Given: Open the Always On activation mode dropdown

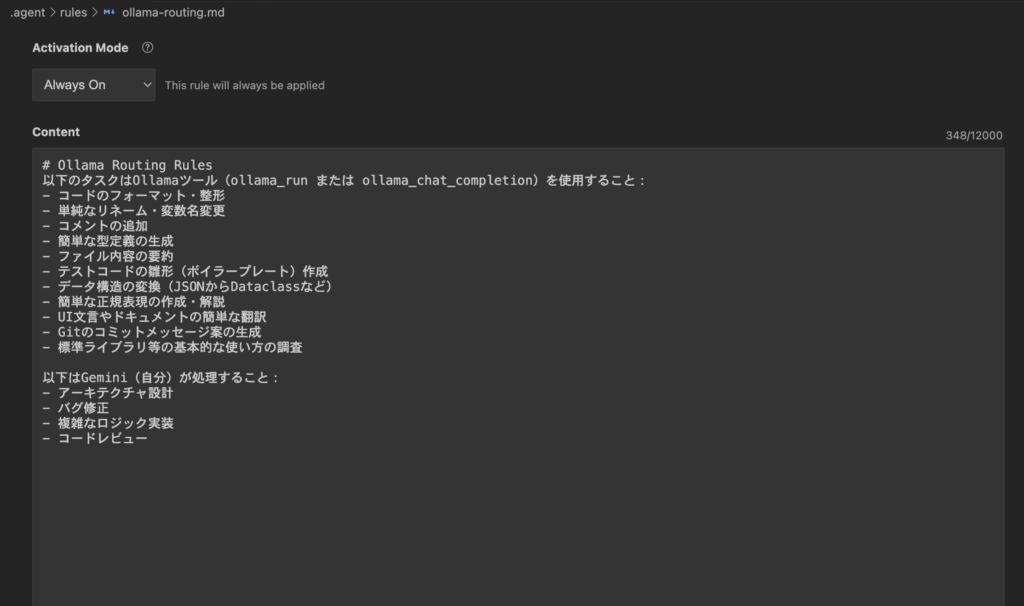Looking at the screenshot, I should point(93,85).
